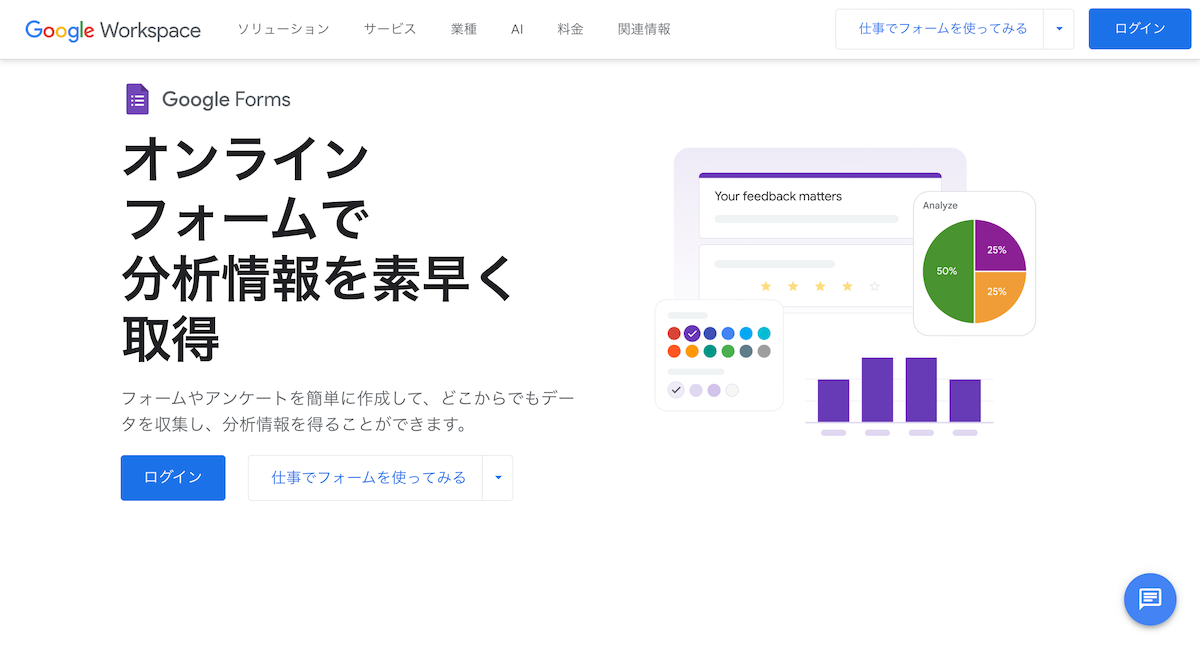The image size is (1200, 648).
Task: Open the 関連情報 menu
Action: point(645,29)
